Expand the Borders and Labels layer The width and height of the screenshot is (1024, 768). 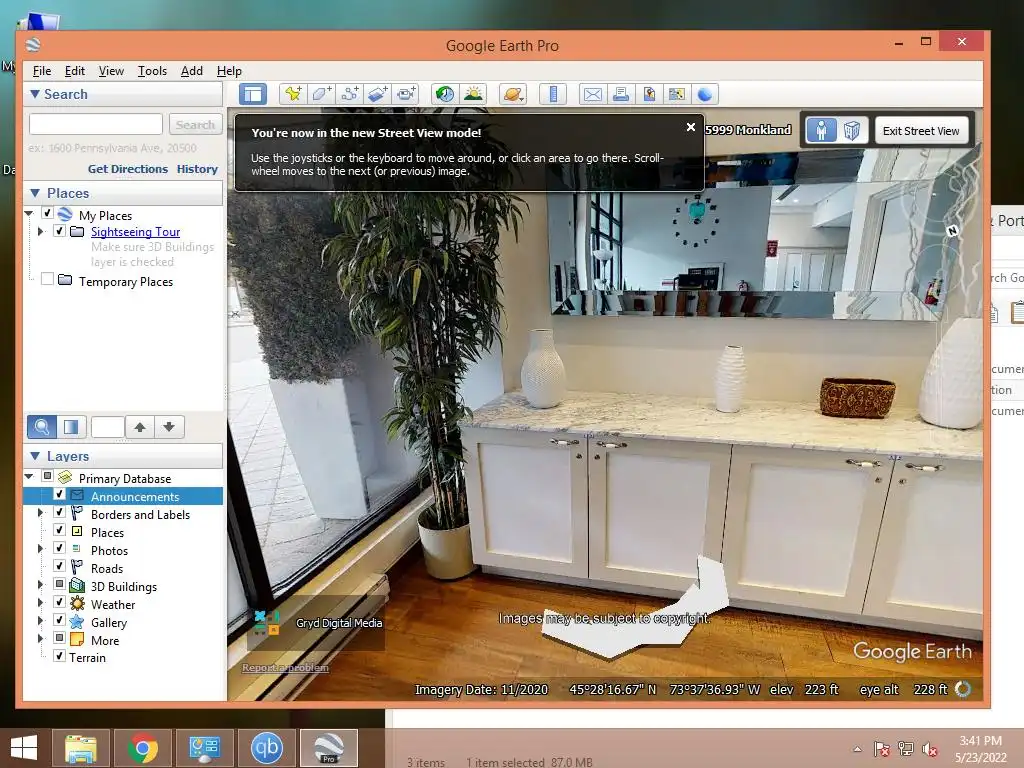(40, 513)
